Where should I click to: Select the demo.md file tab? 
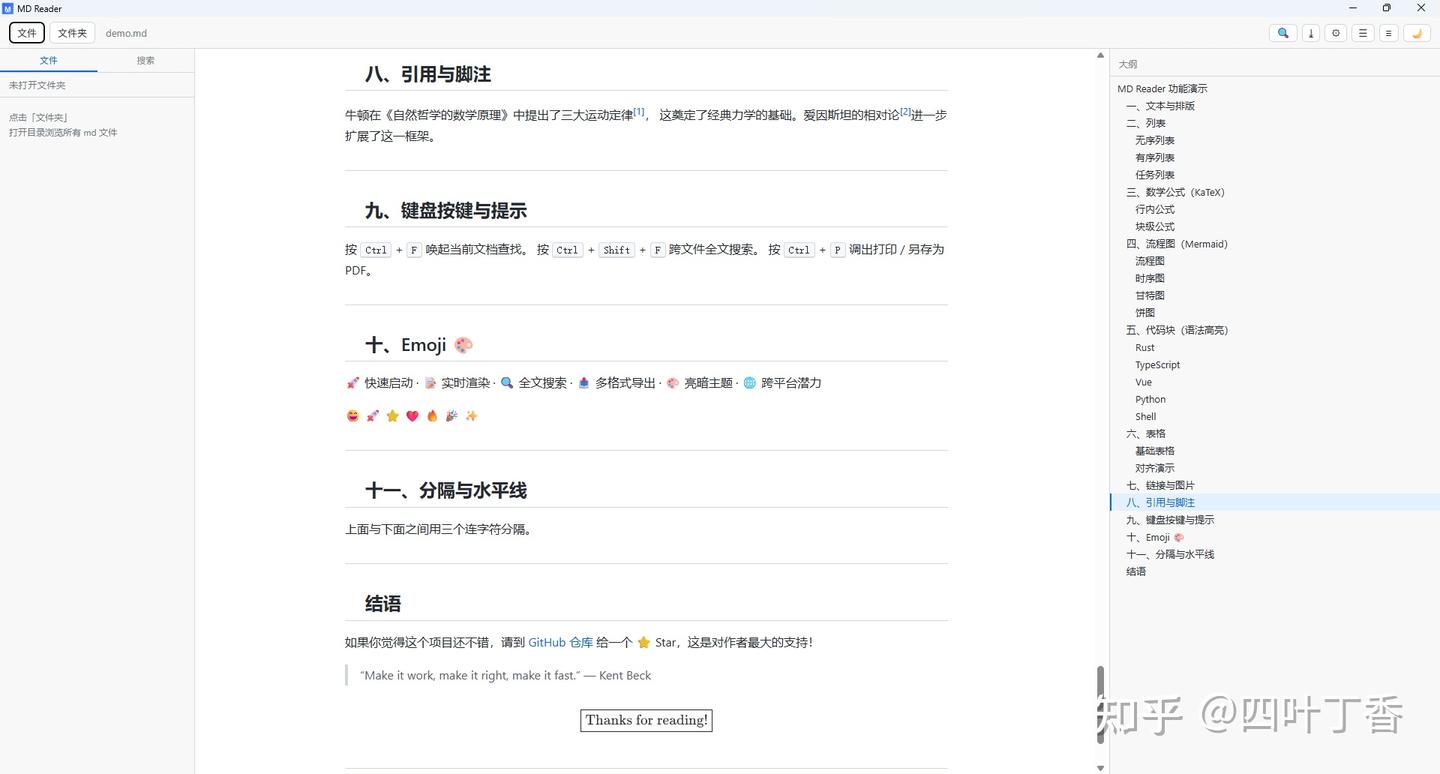point(126,33)
